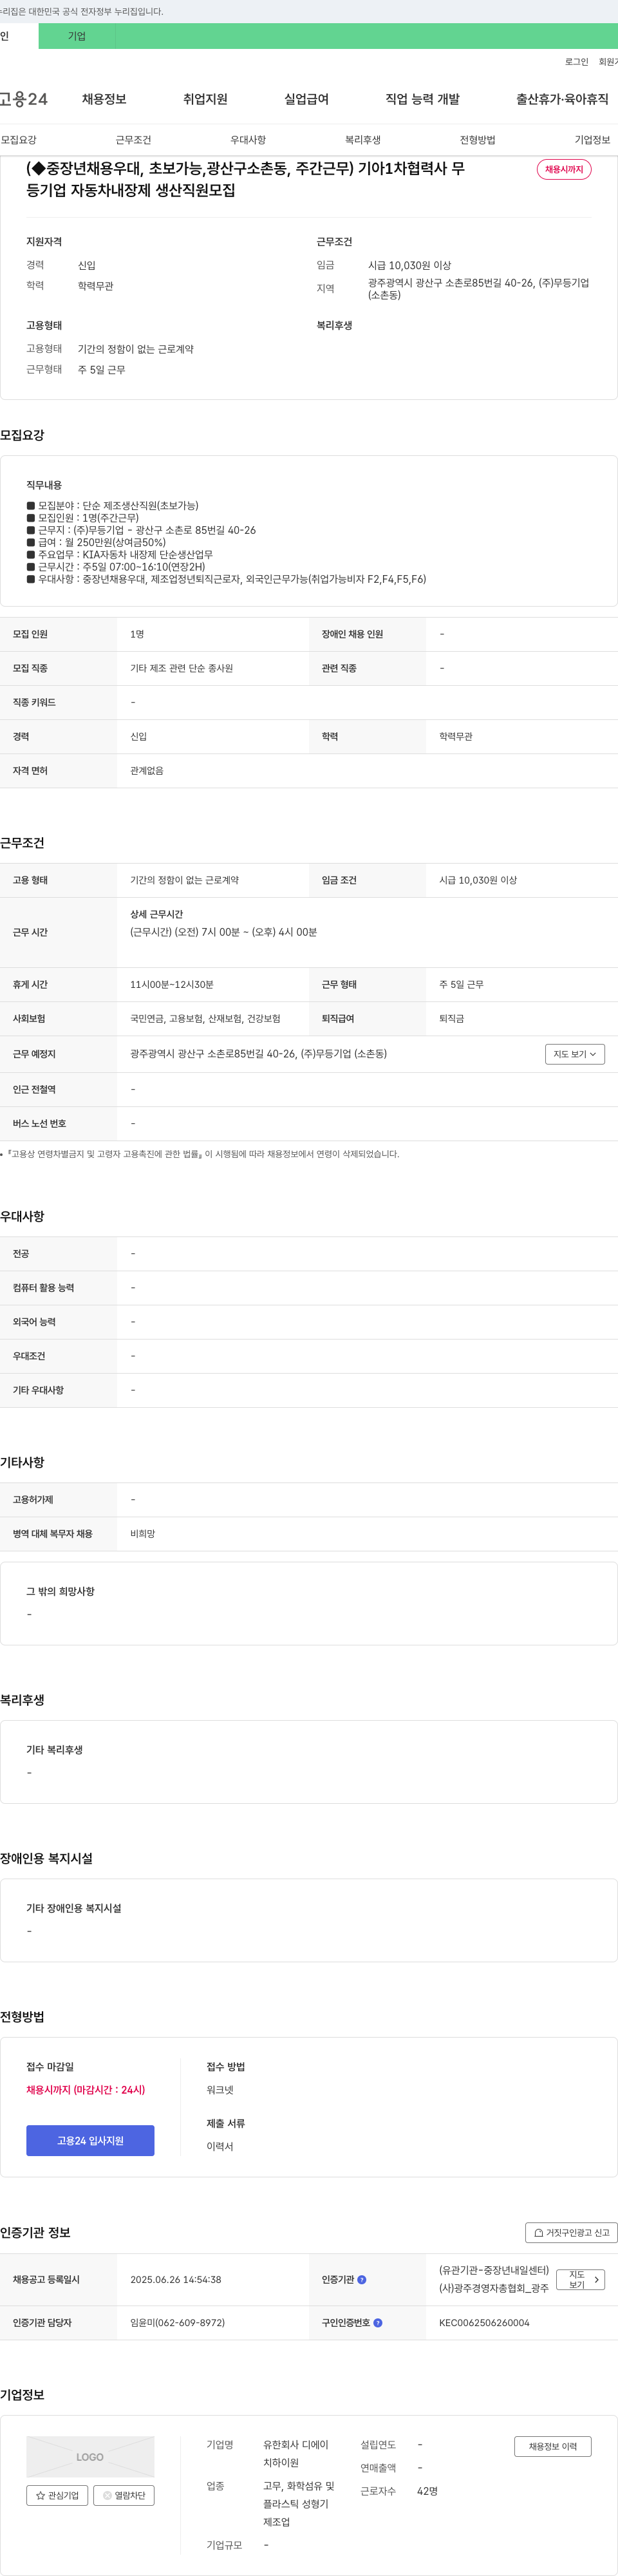Viewport: 618px width, 2576px height.
Task: Open the 채용정보 menu
Action: point(104,99)
